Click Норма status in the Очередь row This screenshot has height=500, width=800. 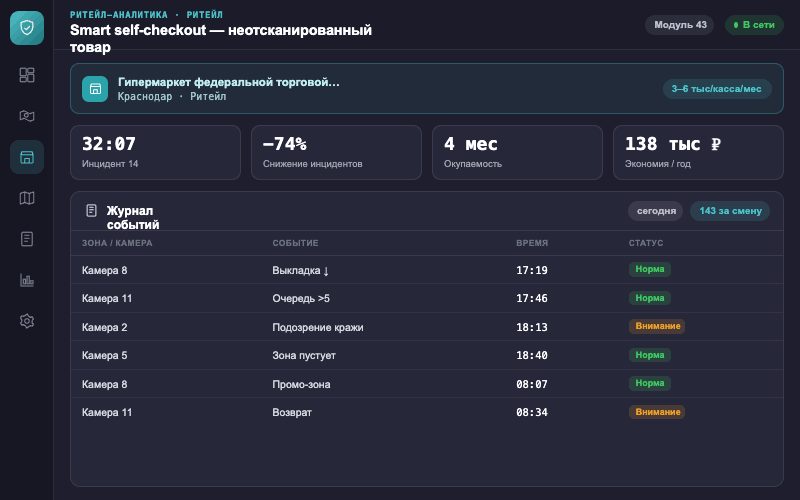coord(649,298)
